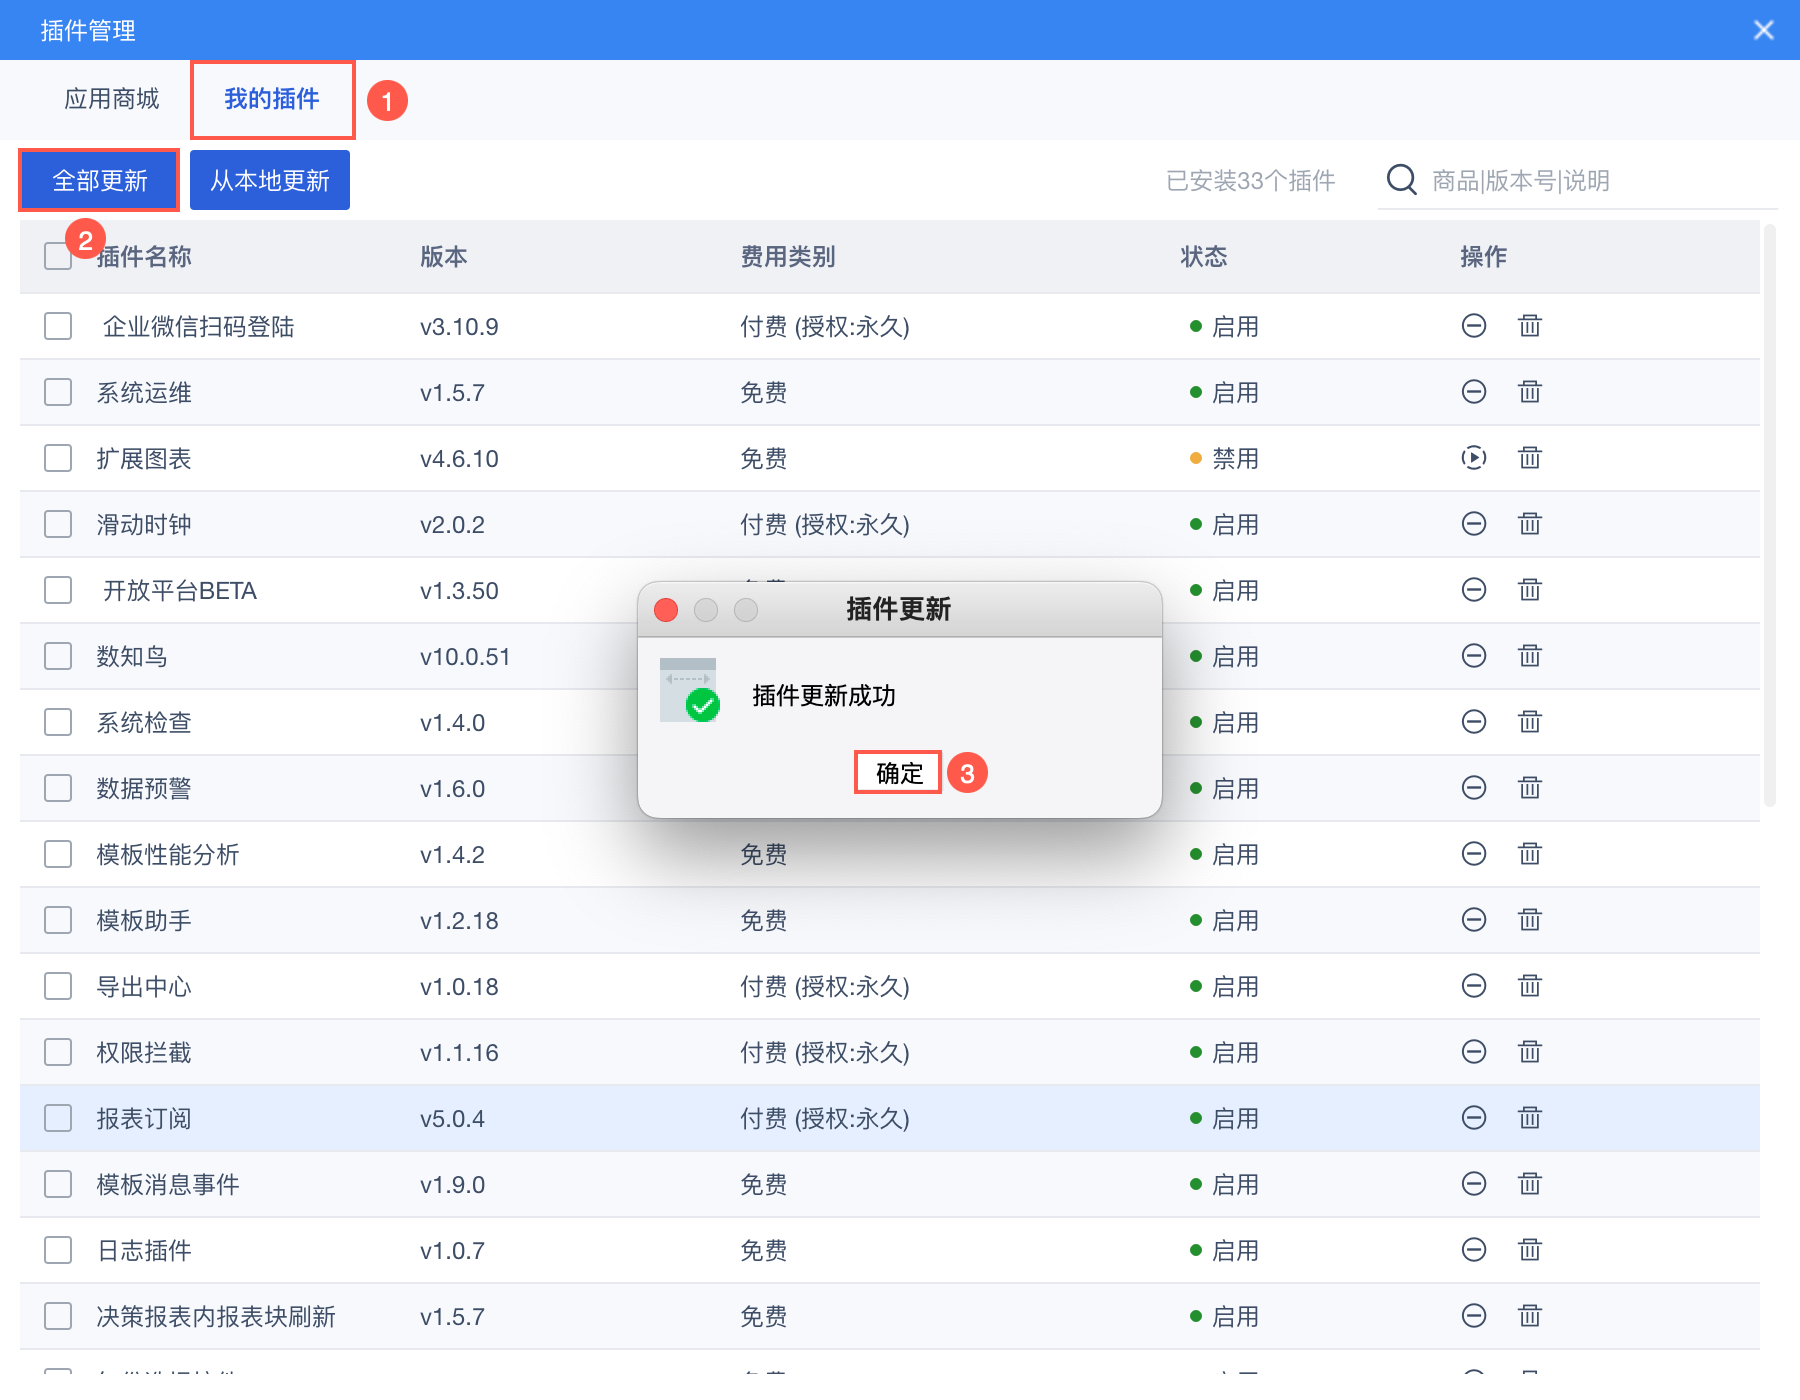Screen dimensions: 1800x1400
Task: Disable the 开放平台BETA plugin
Action: [1474, 590]
